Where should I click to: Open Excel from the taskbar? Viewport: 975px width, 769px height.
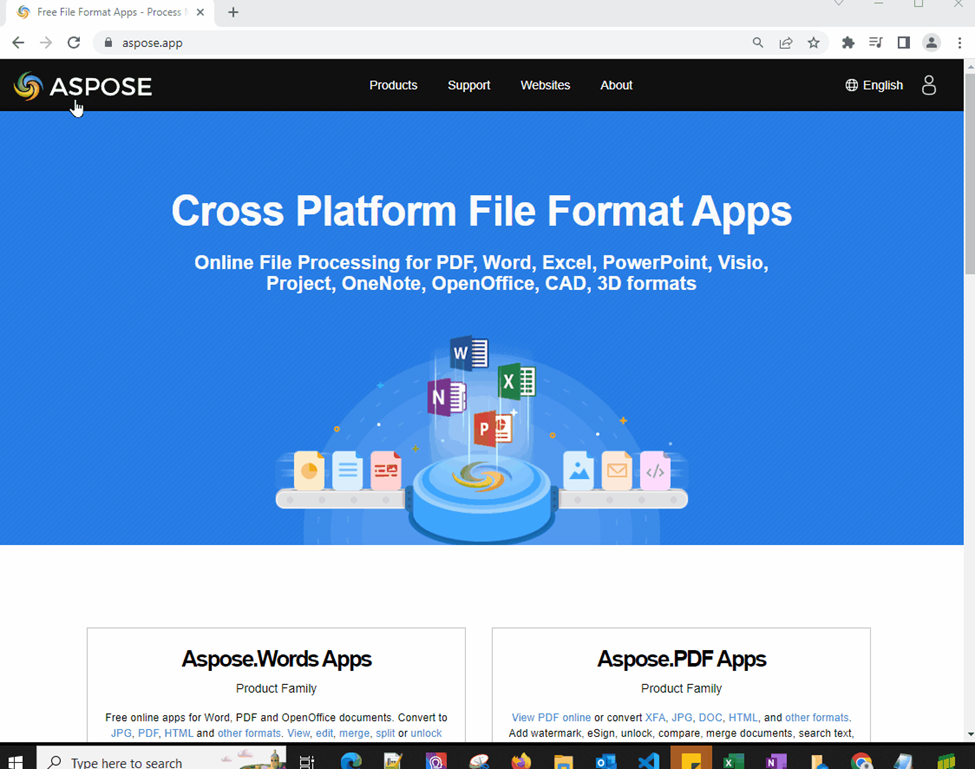point(734,761)
